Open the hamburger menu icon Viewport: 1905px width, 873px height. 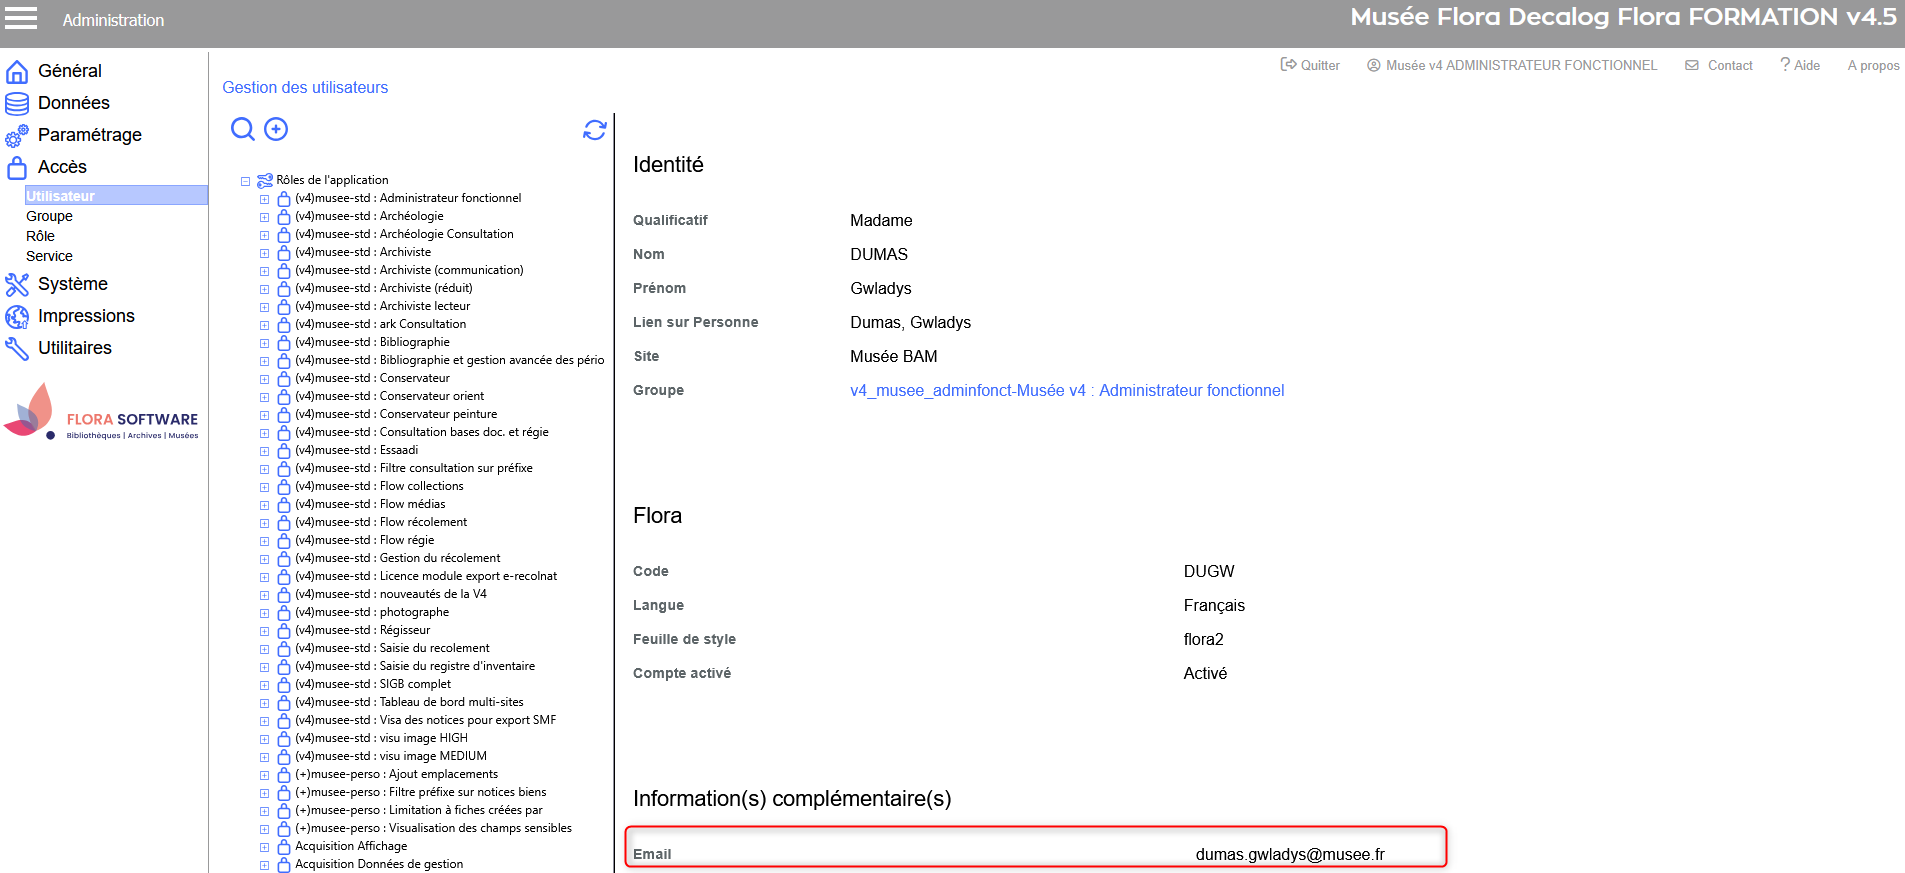(x=21, y=18)
